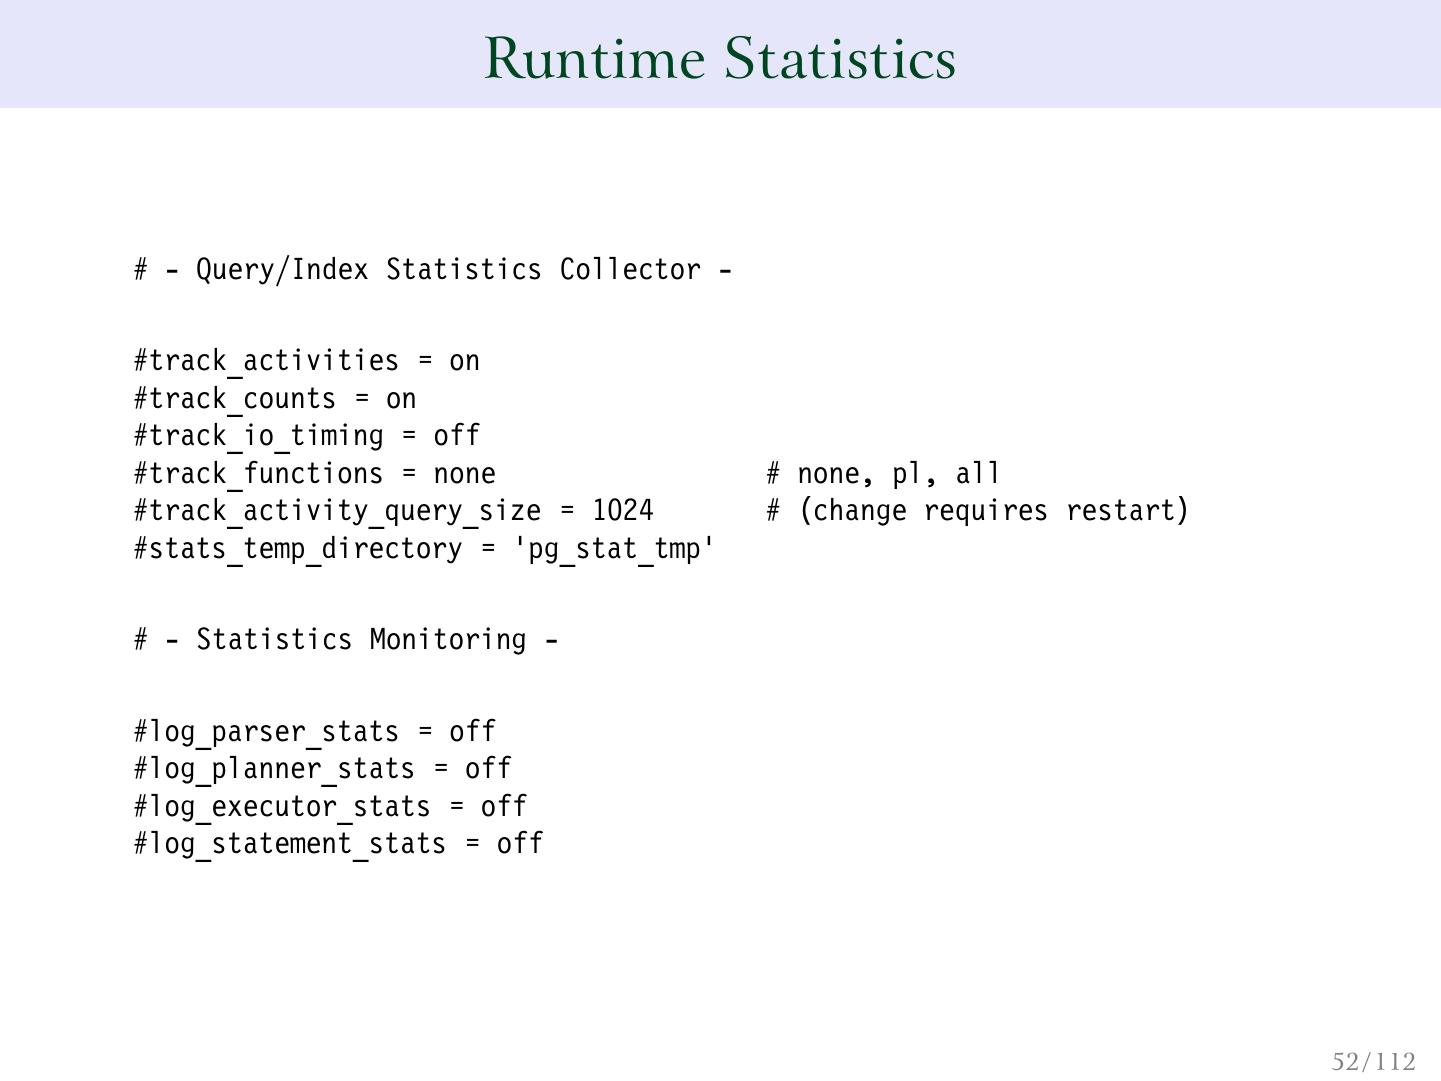Click the #track_functions setting name
This screenshot has width=1441, height=1081.
[258, 474]
